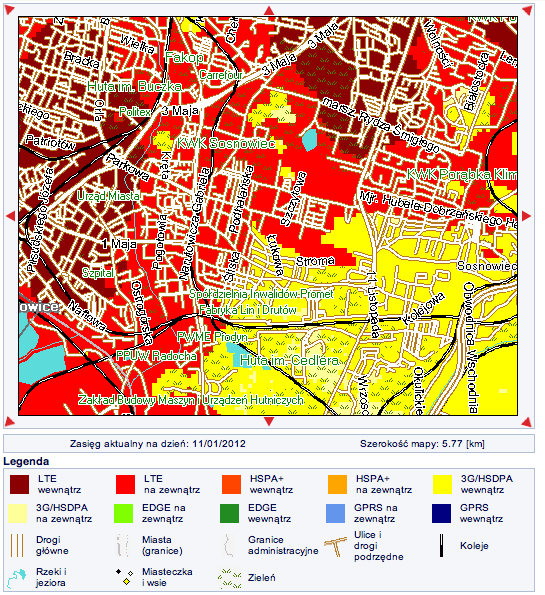
Task: Pan map south with bottom red arrow
Action: tap(269, 421)
